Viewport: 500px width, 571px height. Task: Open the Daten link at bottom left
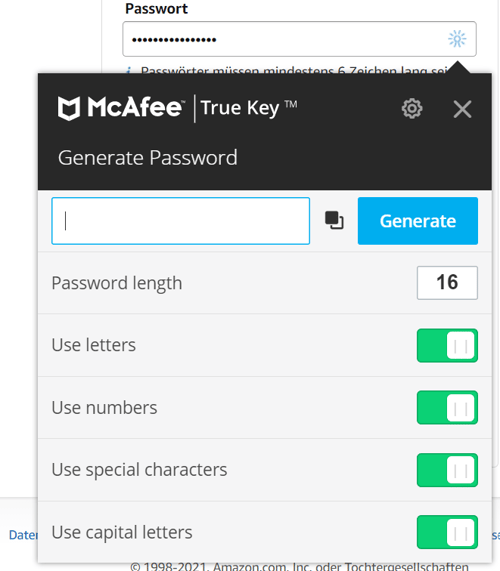[x=23, y=535]
